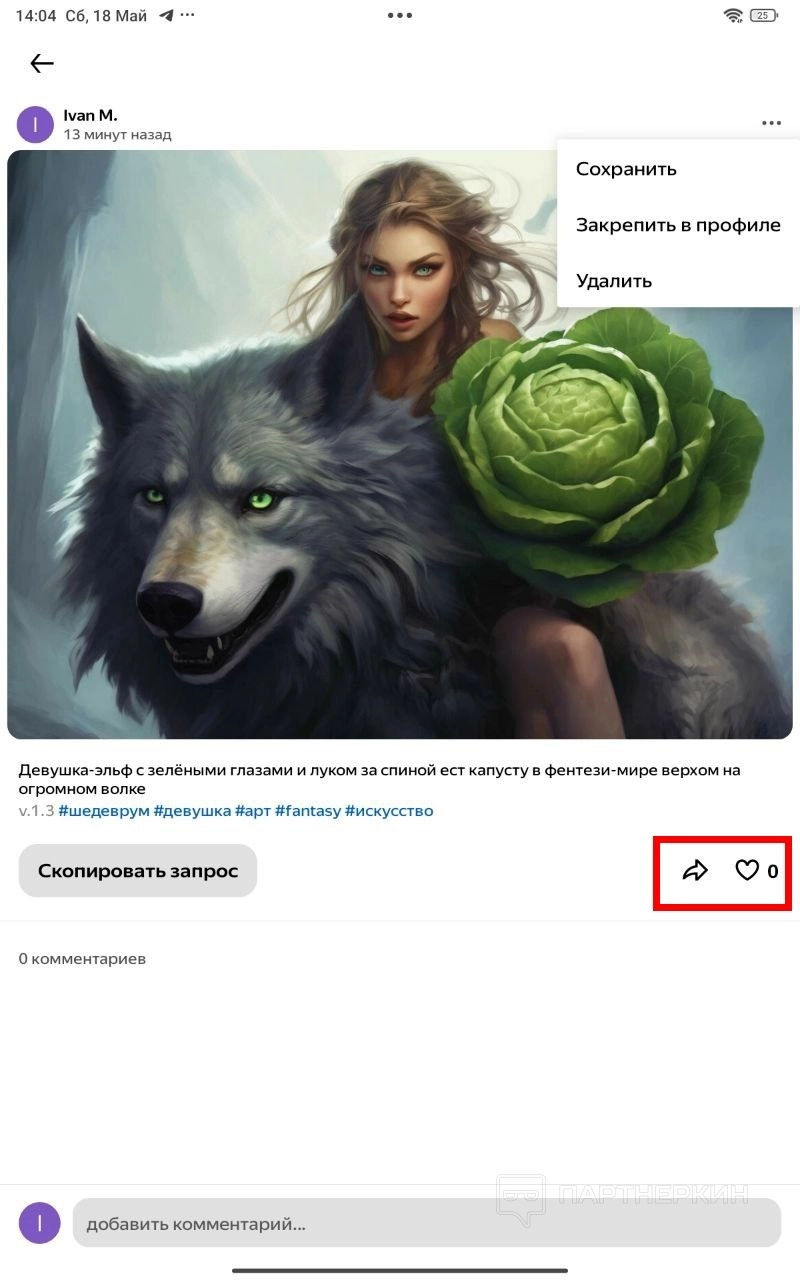Open the #шедеврум hashtag link

(x=103, y=811)
